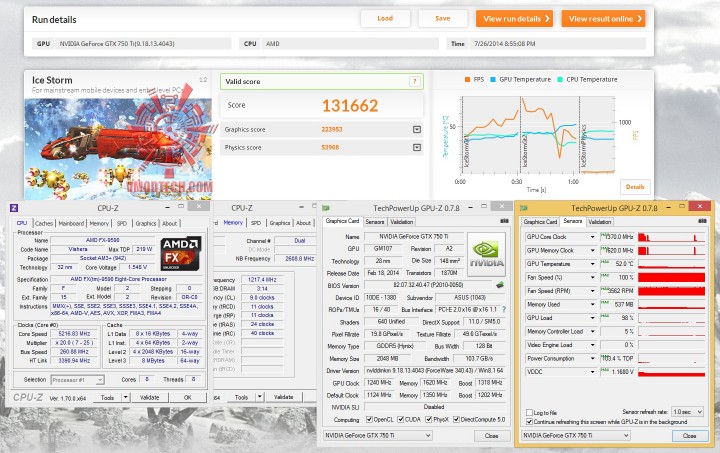Click the Fan Speed (%) red sensor graph

[671, 278]
